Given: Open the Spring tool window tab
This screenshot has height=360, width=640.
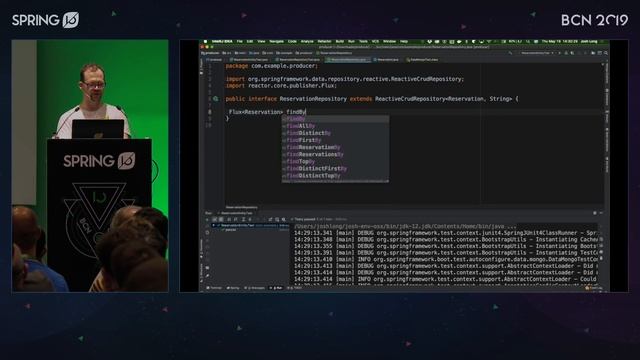Looking at the screenshot, I should pyautogui.click(x=233, y=288).
